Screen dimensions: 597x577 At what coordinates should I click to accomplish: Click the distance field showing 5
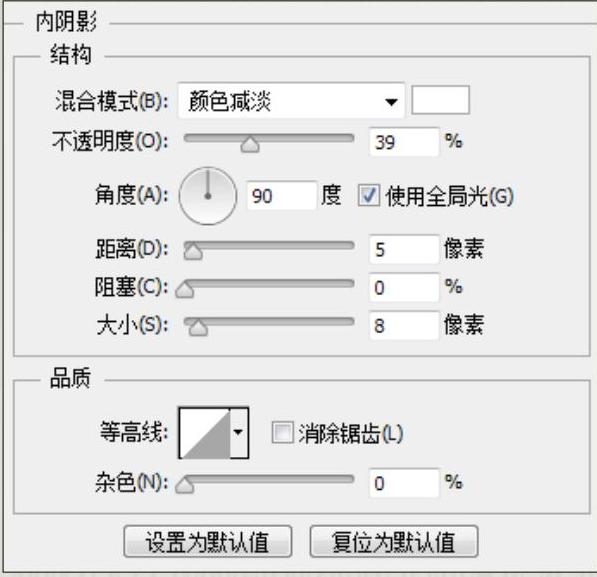(404, 249)
